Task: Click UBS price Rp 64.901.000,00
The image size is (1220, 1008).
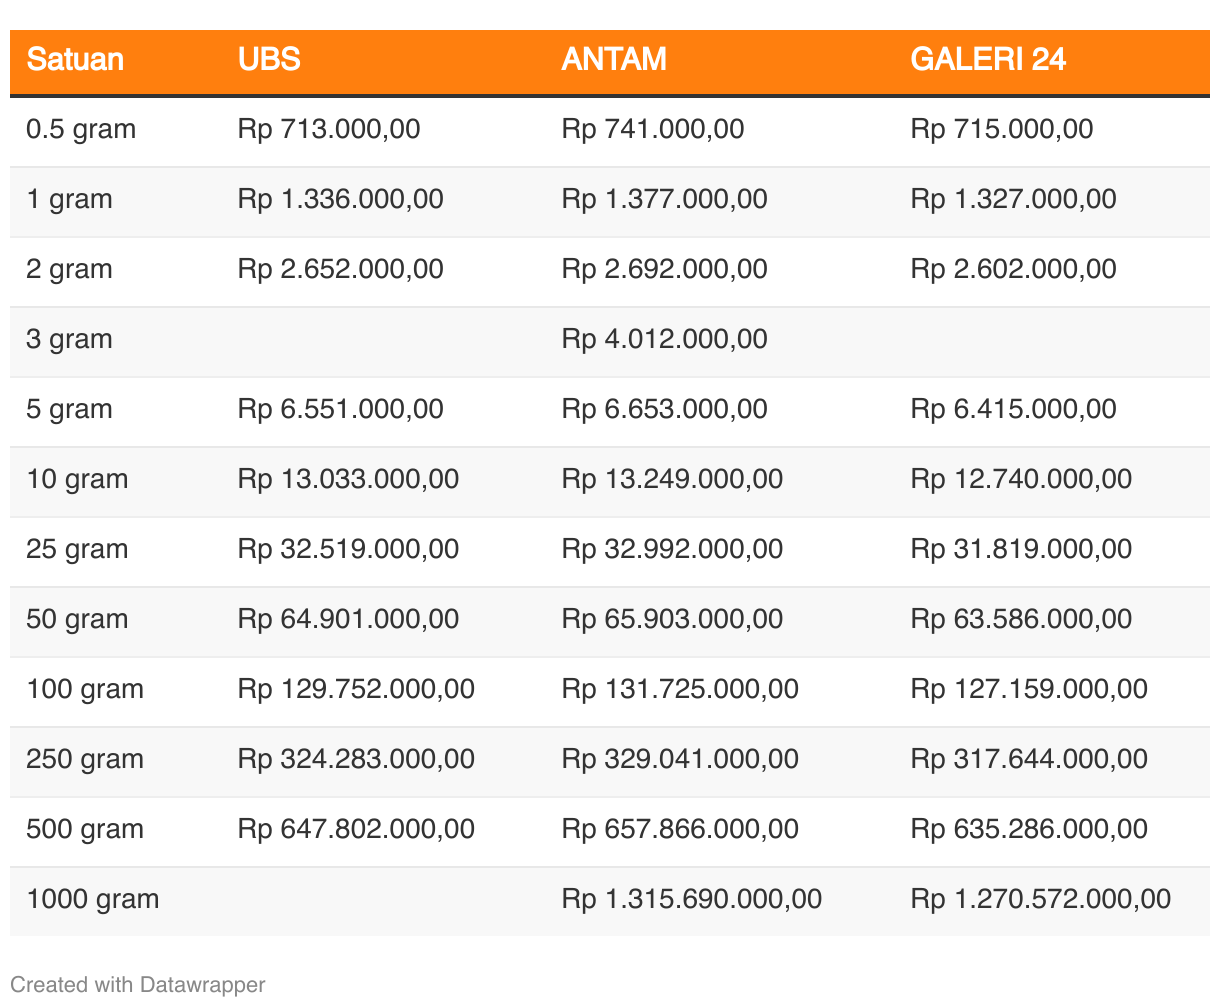Action: (348, 619)
